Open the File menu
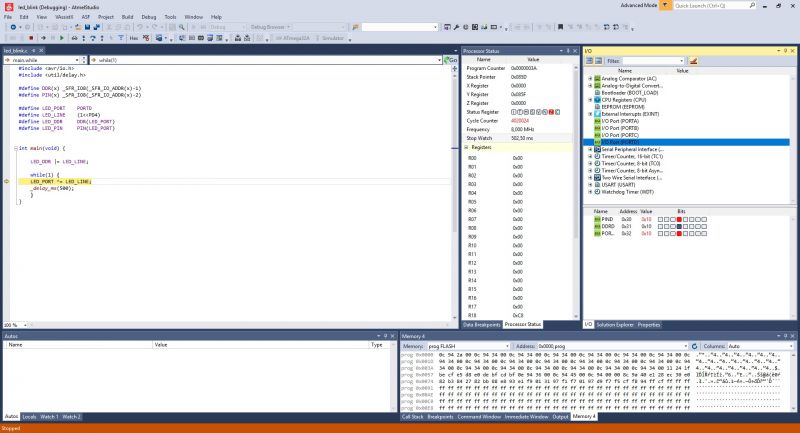The image size is (800, 433). (8, 17)
